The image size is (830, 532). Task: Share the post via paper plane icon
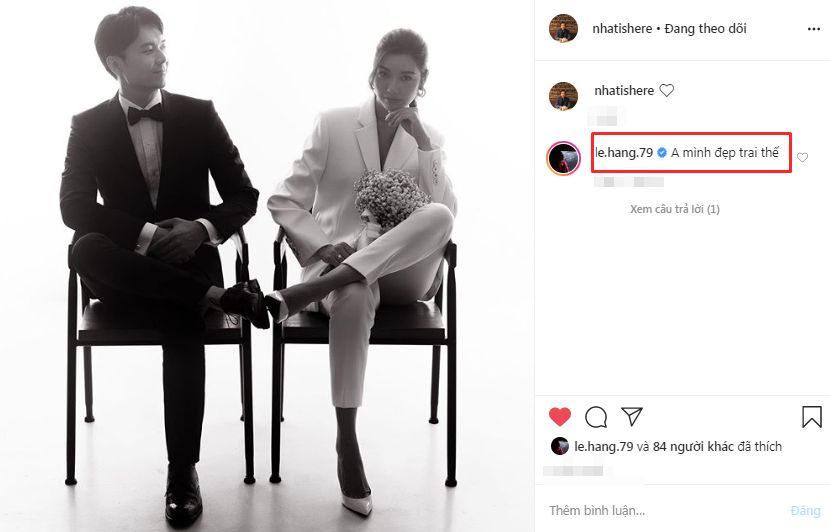631,416
